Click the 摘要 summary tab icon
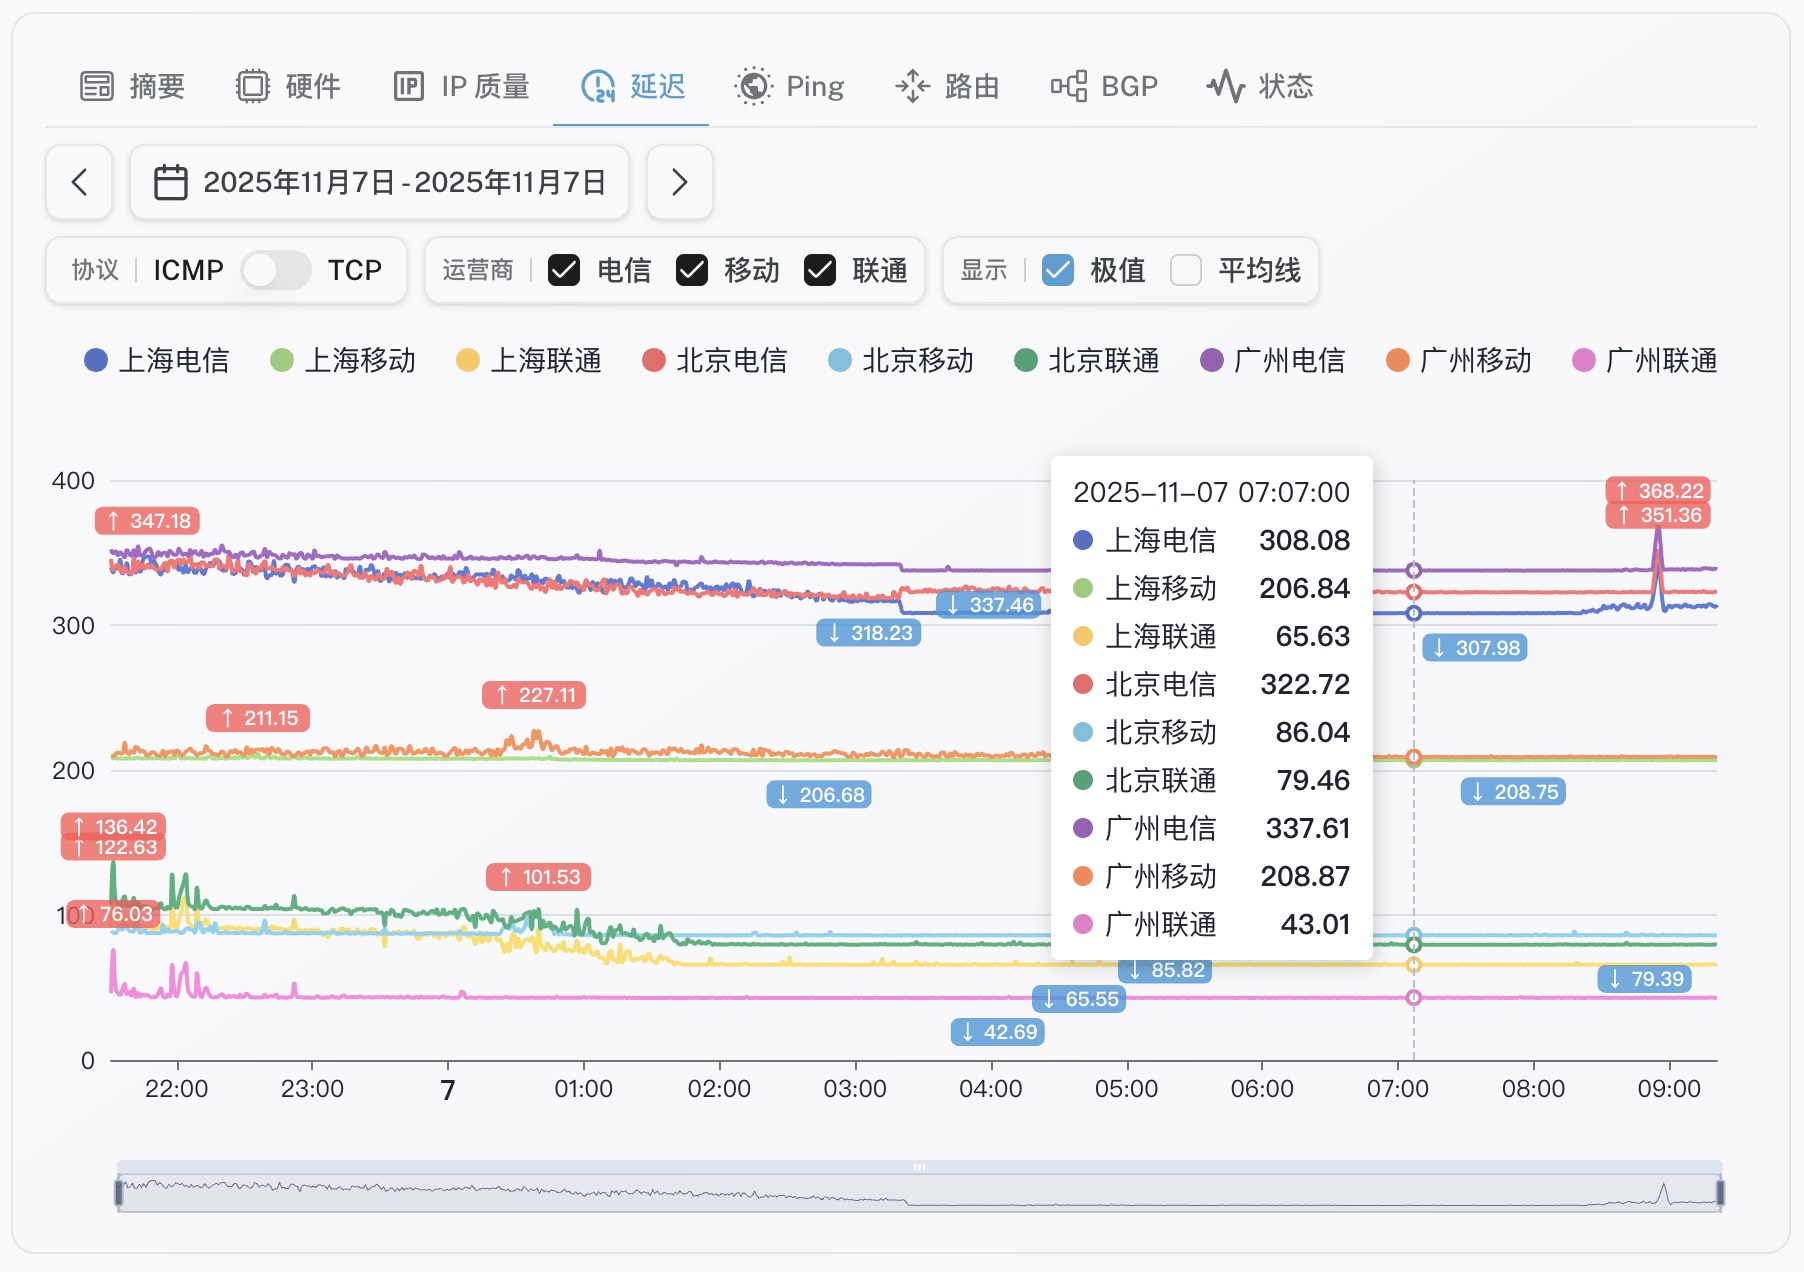The height and width of the screenshot is (1272, 1804). pyautogui.click(x=97, y=87)
